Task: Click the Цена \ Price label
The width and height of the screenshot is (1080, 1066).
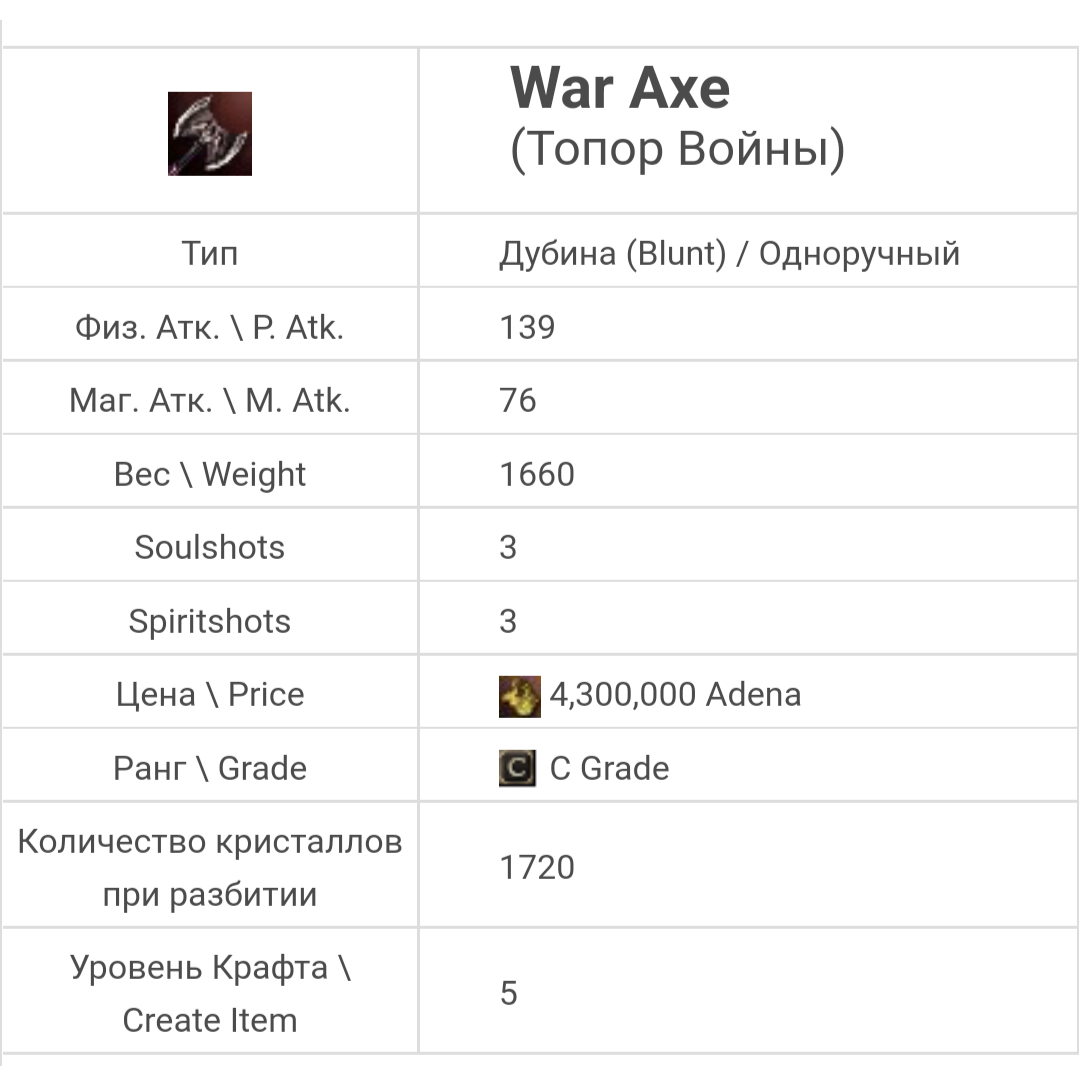Action: point(210,695)
